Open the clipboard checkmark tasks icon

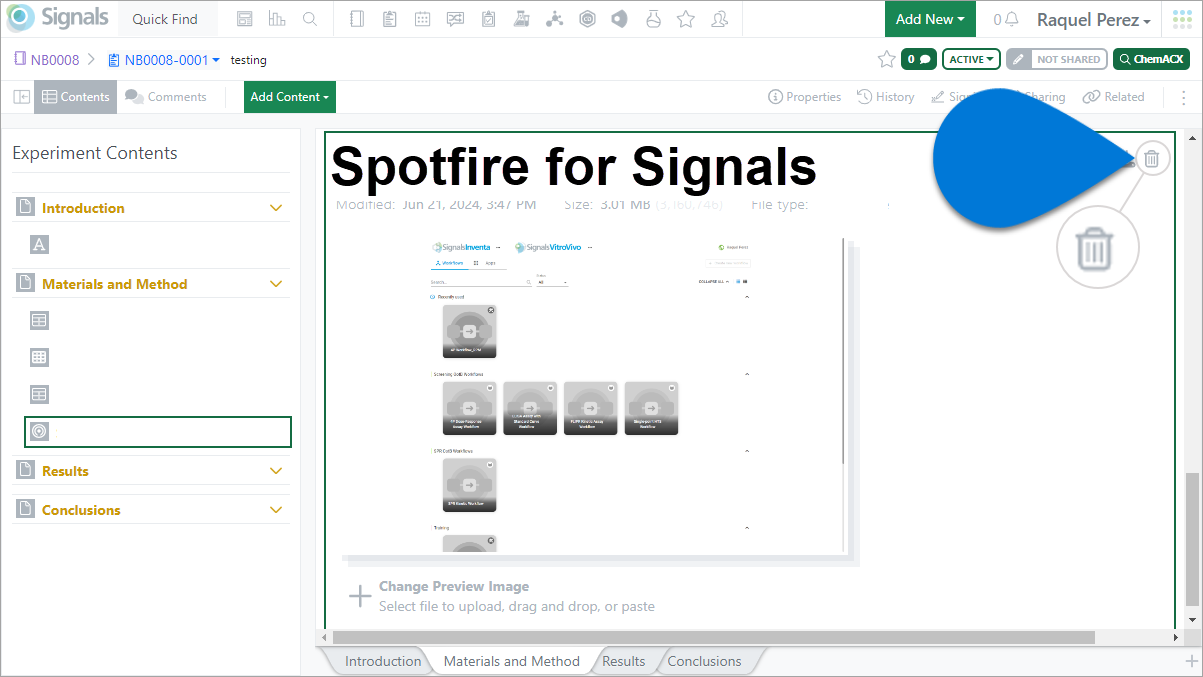point(488,19)
